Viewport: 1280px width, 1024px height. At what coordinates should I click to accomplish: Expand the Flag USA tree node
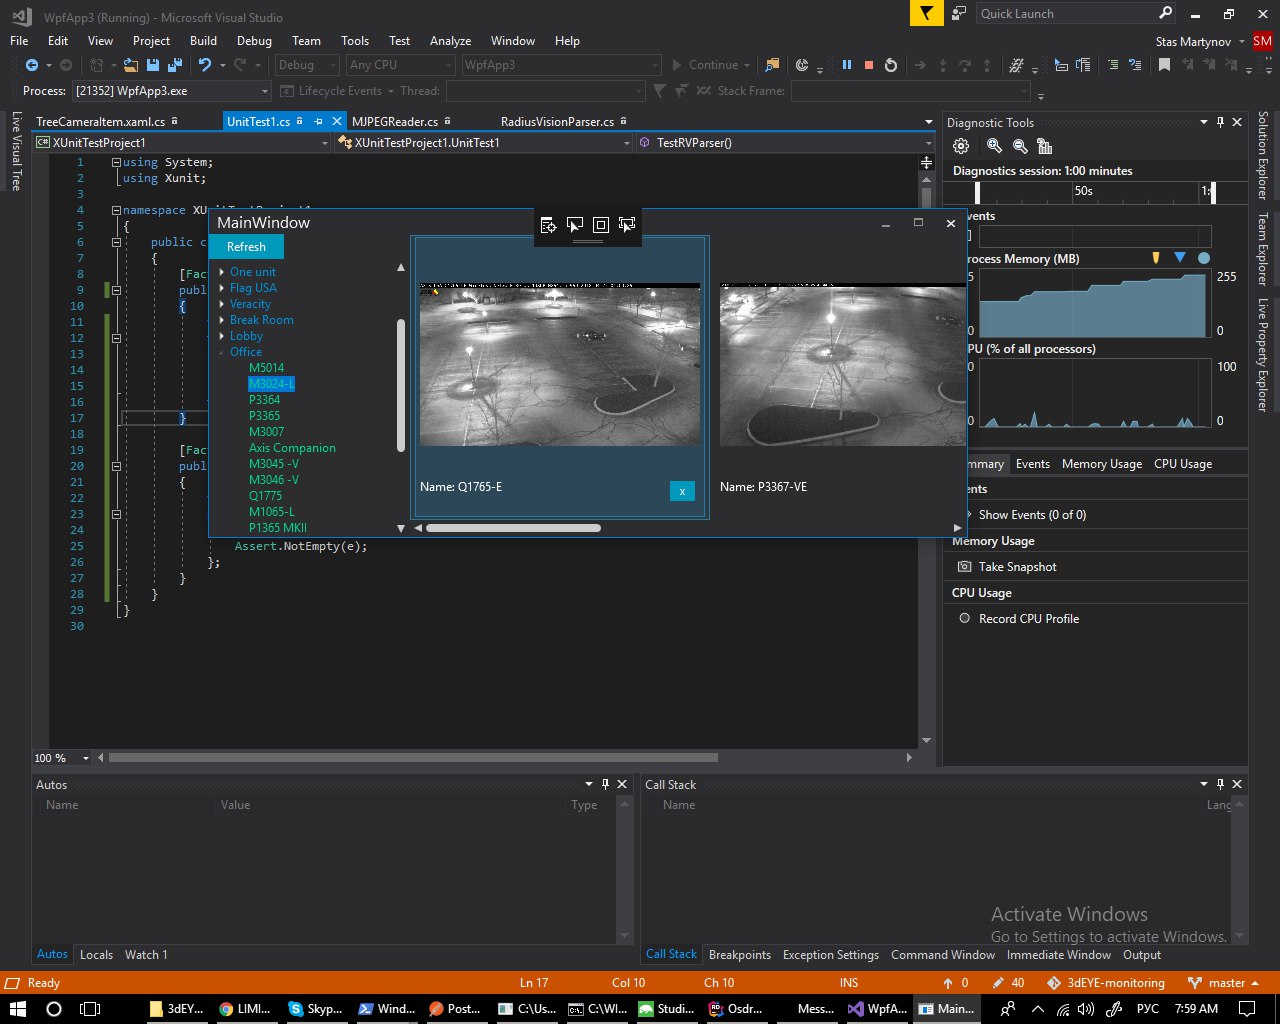(x=222, y=288)
